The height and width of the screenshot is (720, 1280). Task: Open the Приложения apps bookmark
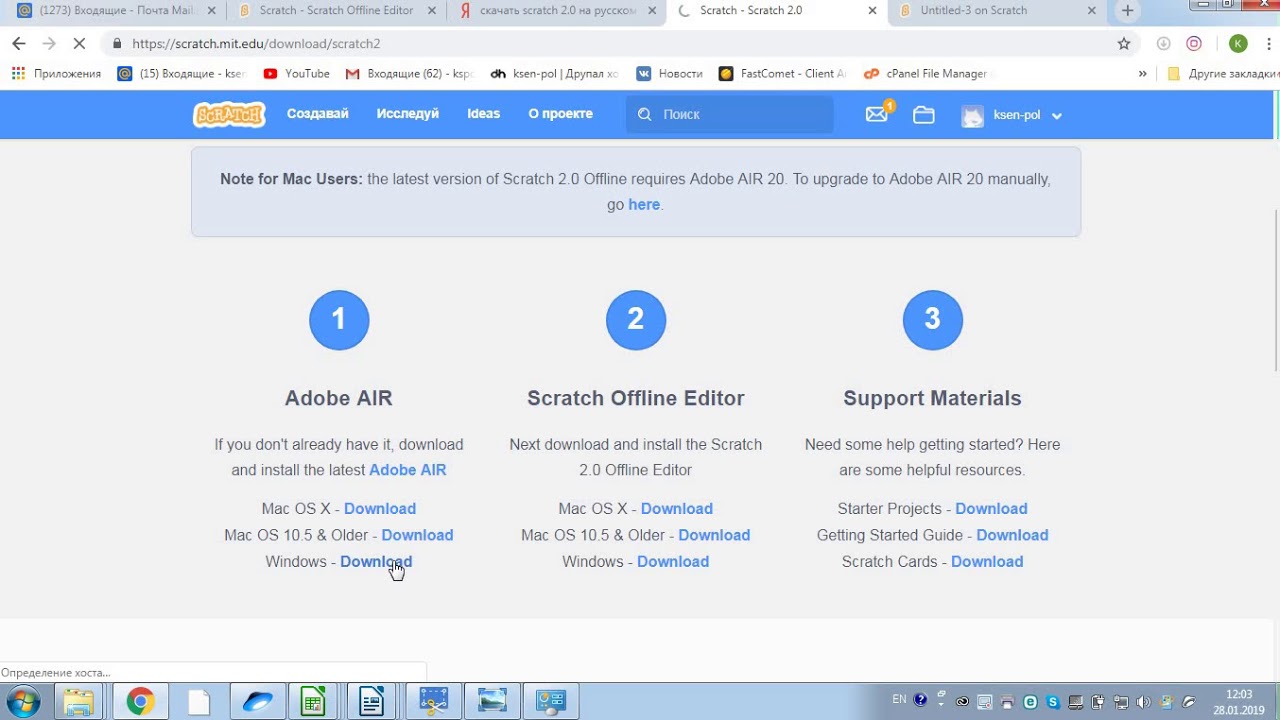click(56, 74)
